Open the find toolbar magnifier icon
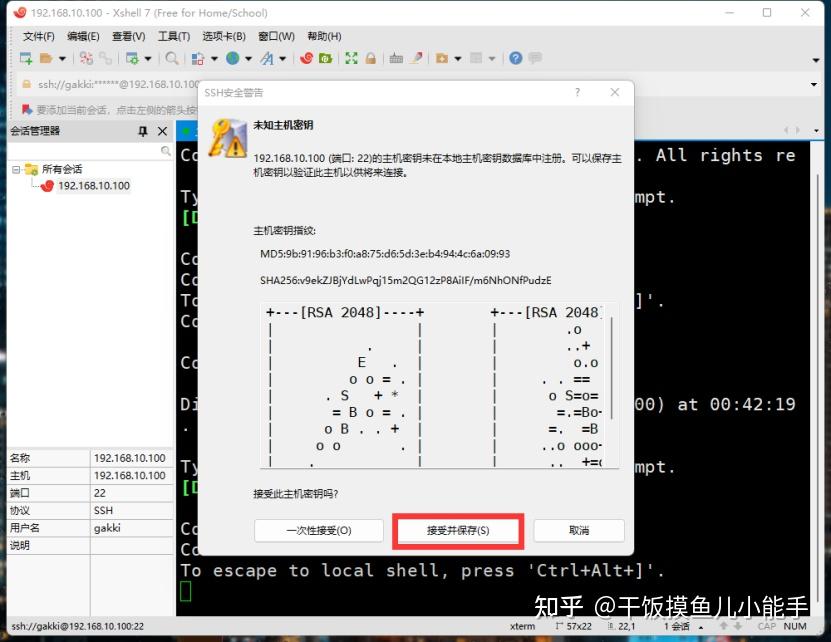 click(x=169, y=58)
